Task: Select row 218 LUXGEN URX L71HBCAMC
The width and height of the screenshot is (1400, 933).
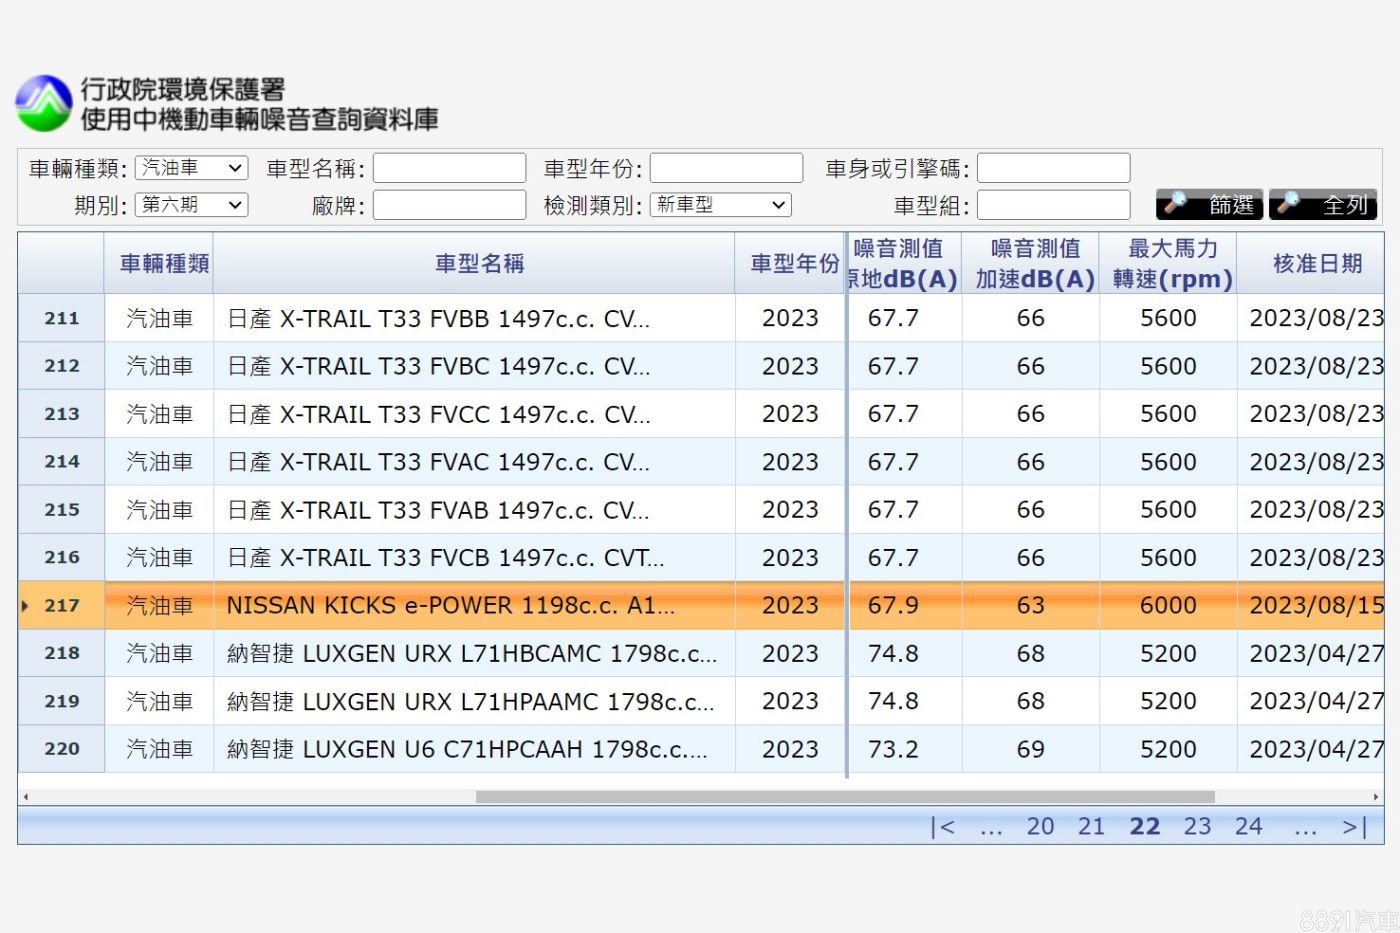Action: (x=471, y=653)
